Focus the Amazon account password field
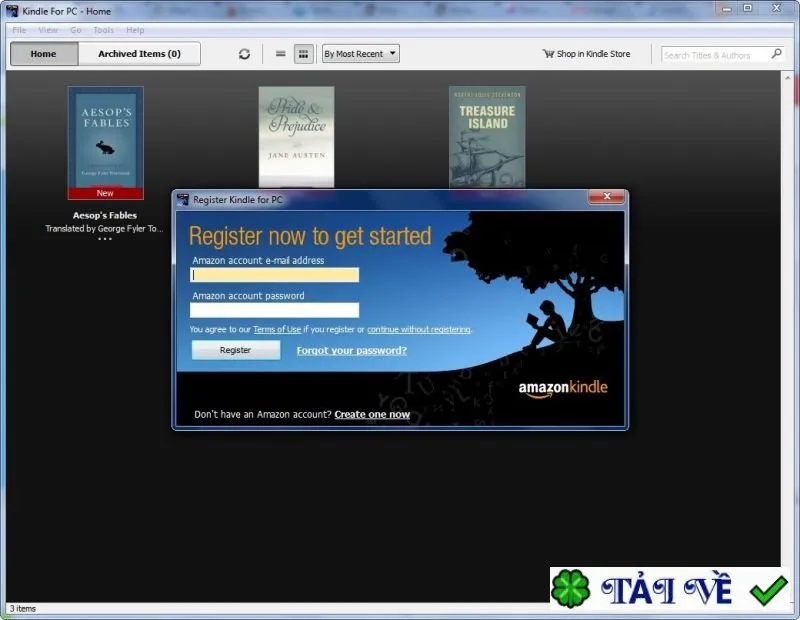 [274, 310]
